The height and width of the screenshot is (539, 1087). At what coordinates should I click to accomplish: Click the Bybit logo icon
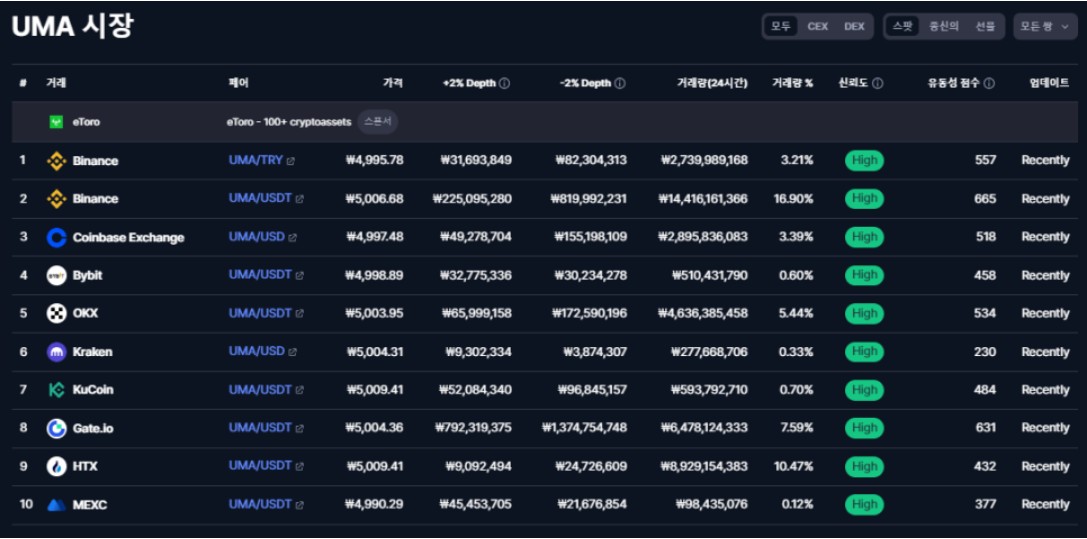[56, 276]
